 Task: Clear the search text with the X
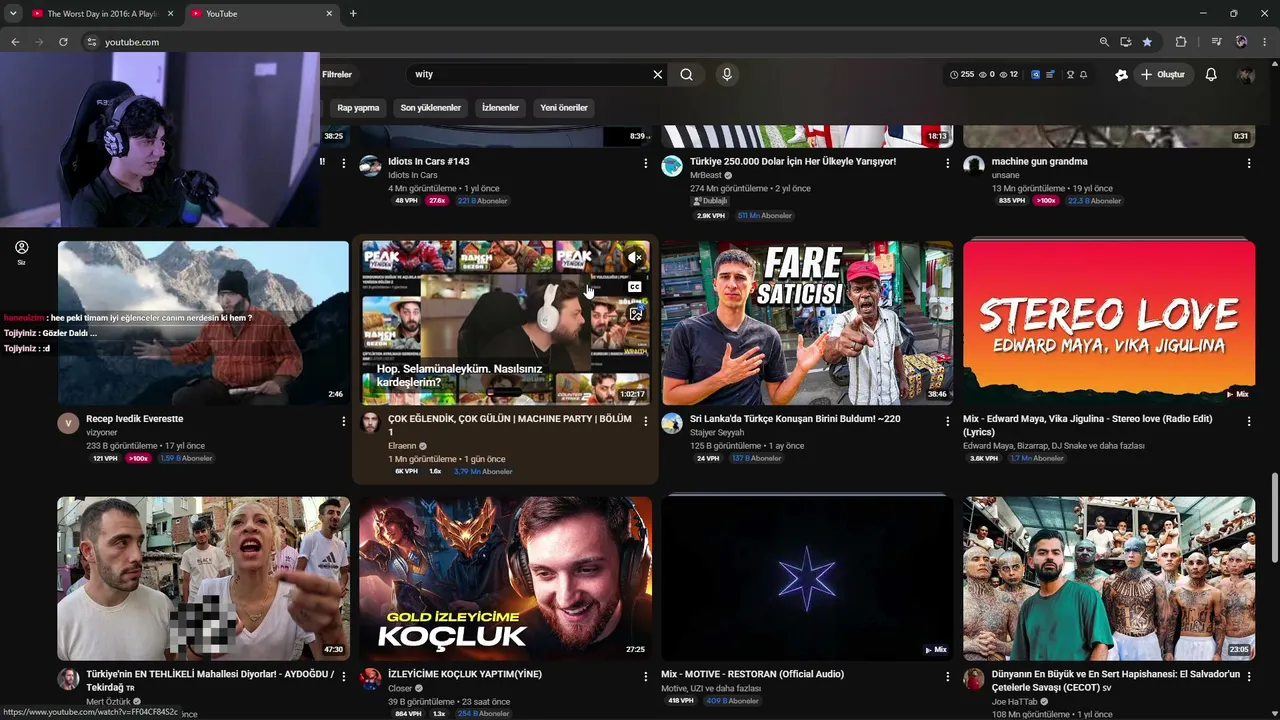pos(658,74)
